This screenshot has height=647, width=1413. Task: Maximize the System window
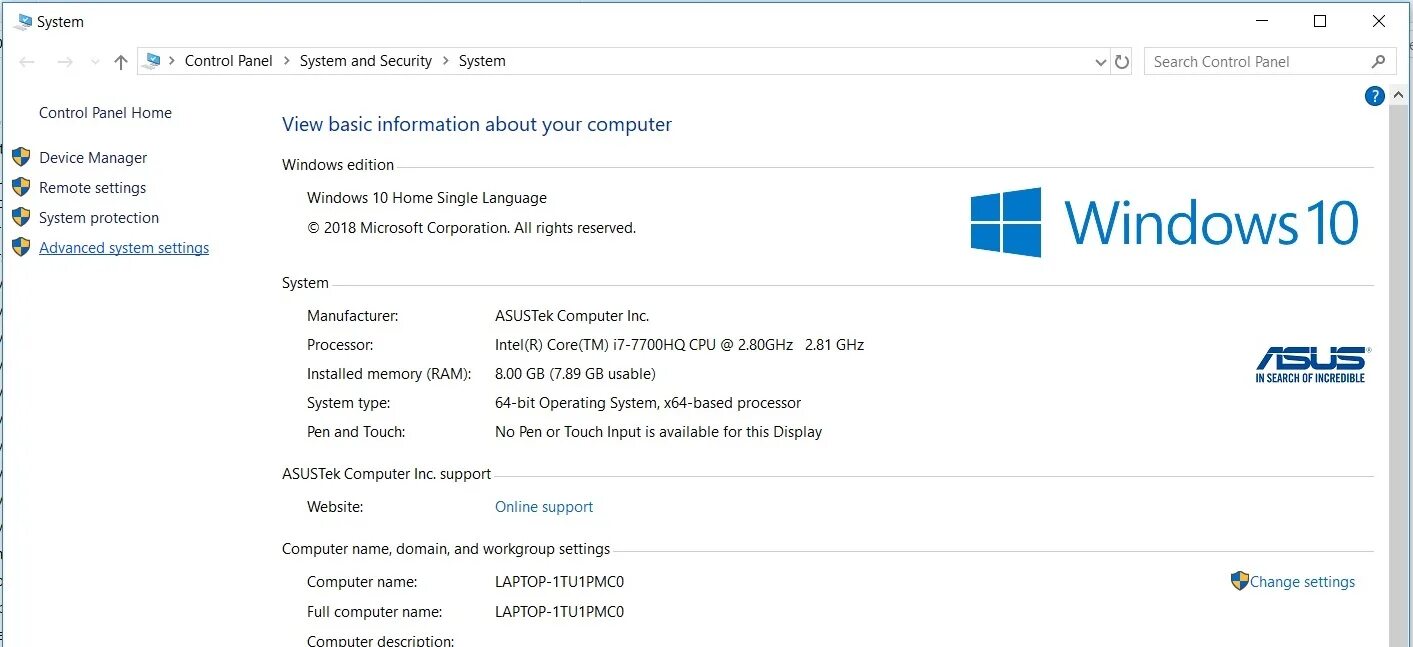tap(1320, 21)
